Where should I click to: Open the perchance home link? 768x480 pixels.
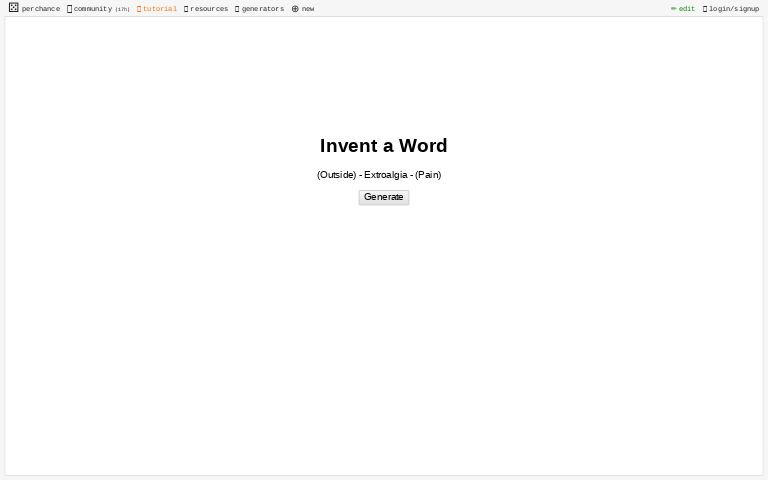(41, 9)
